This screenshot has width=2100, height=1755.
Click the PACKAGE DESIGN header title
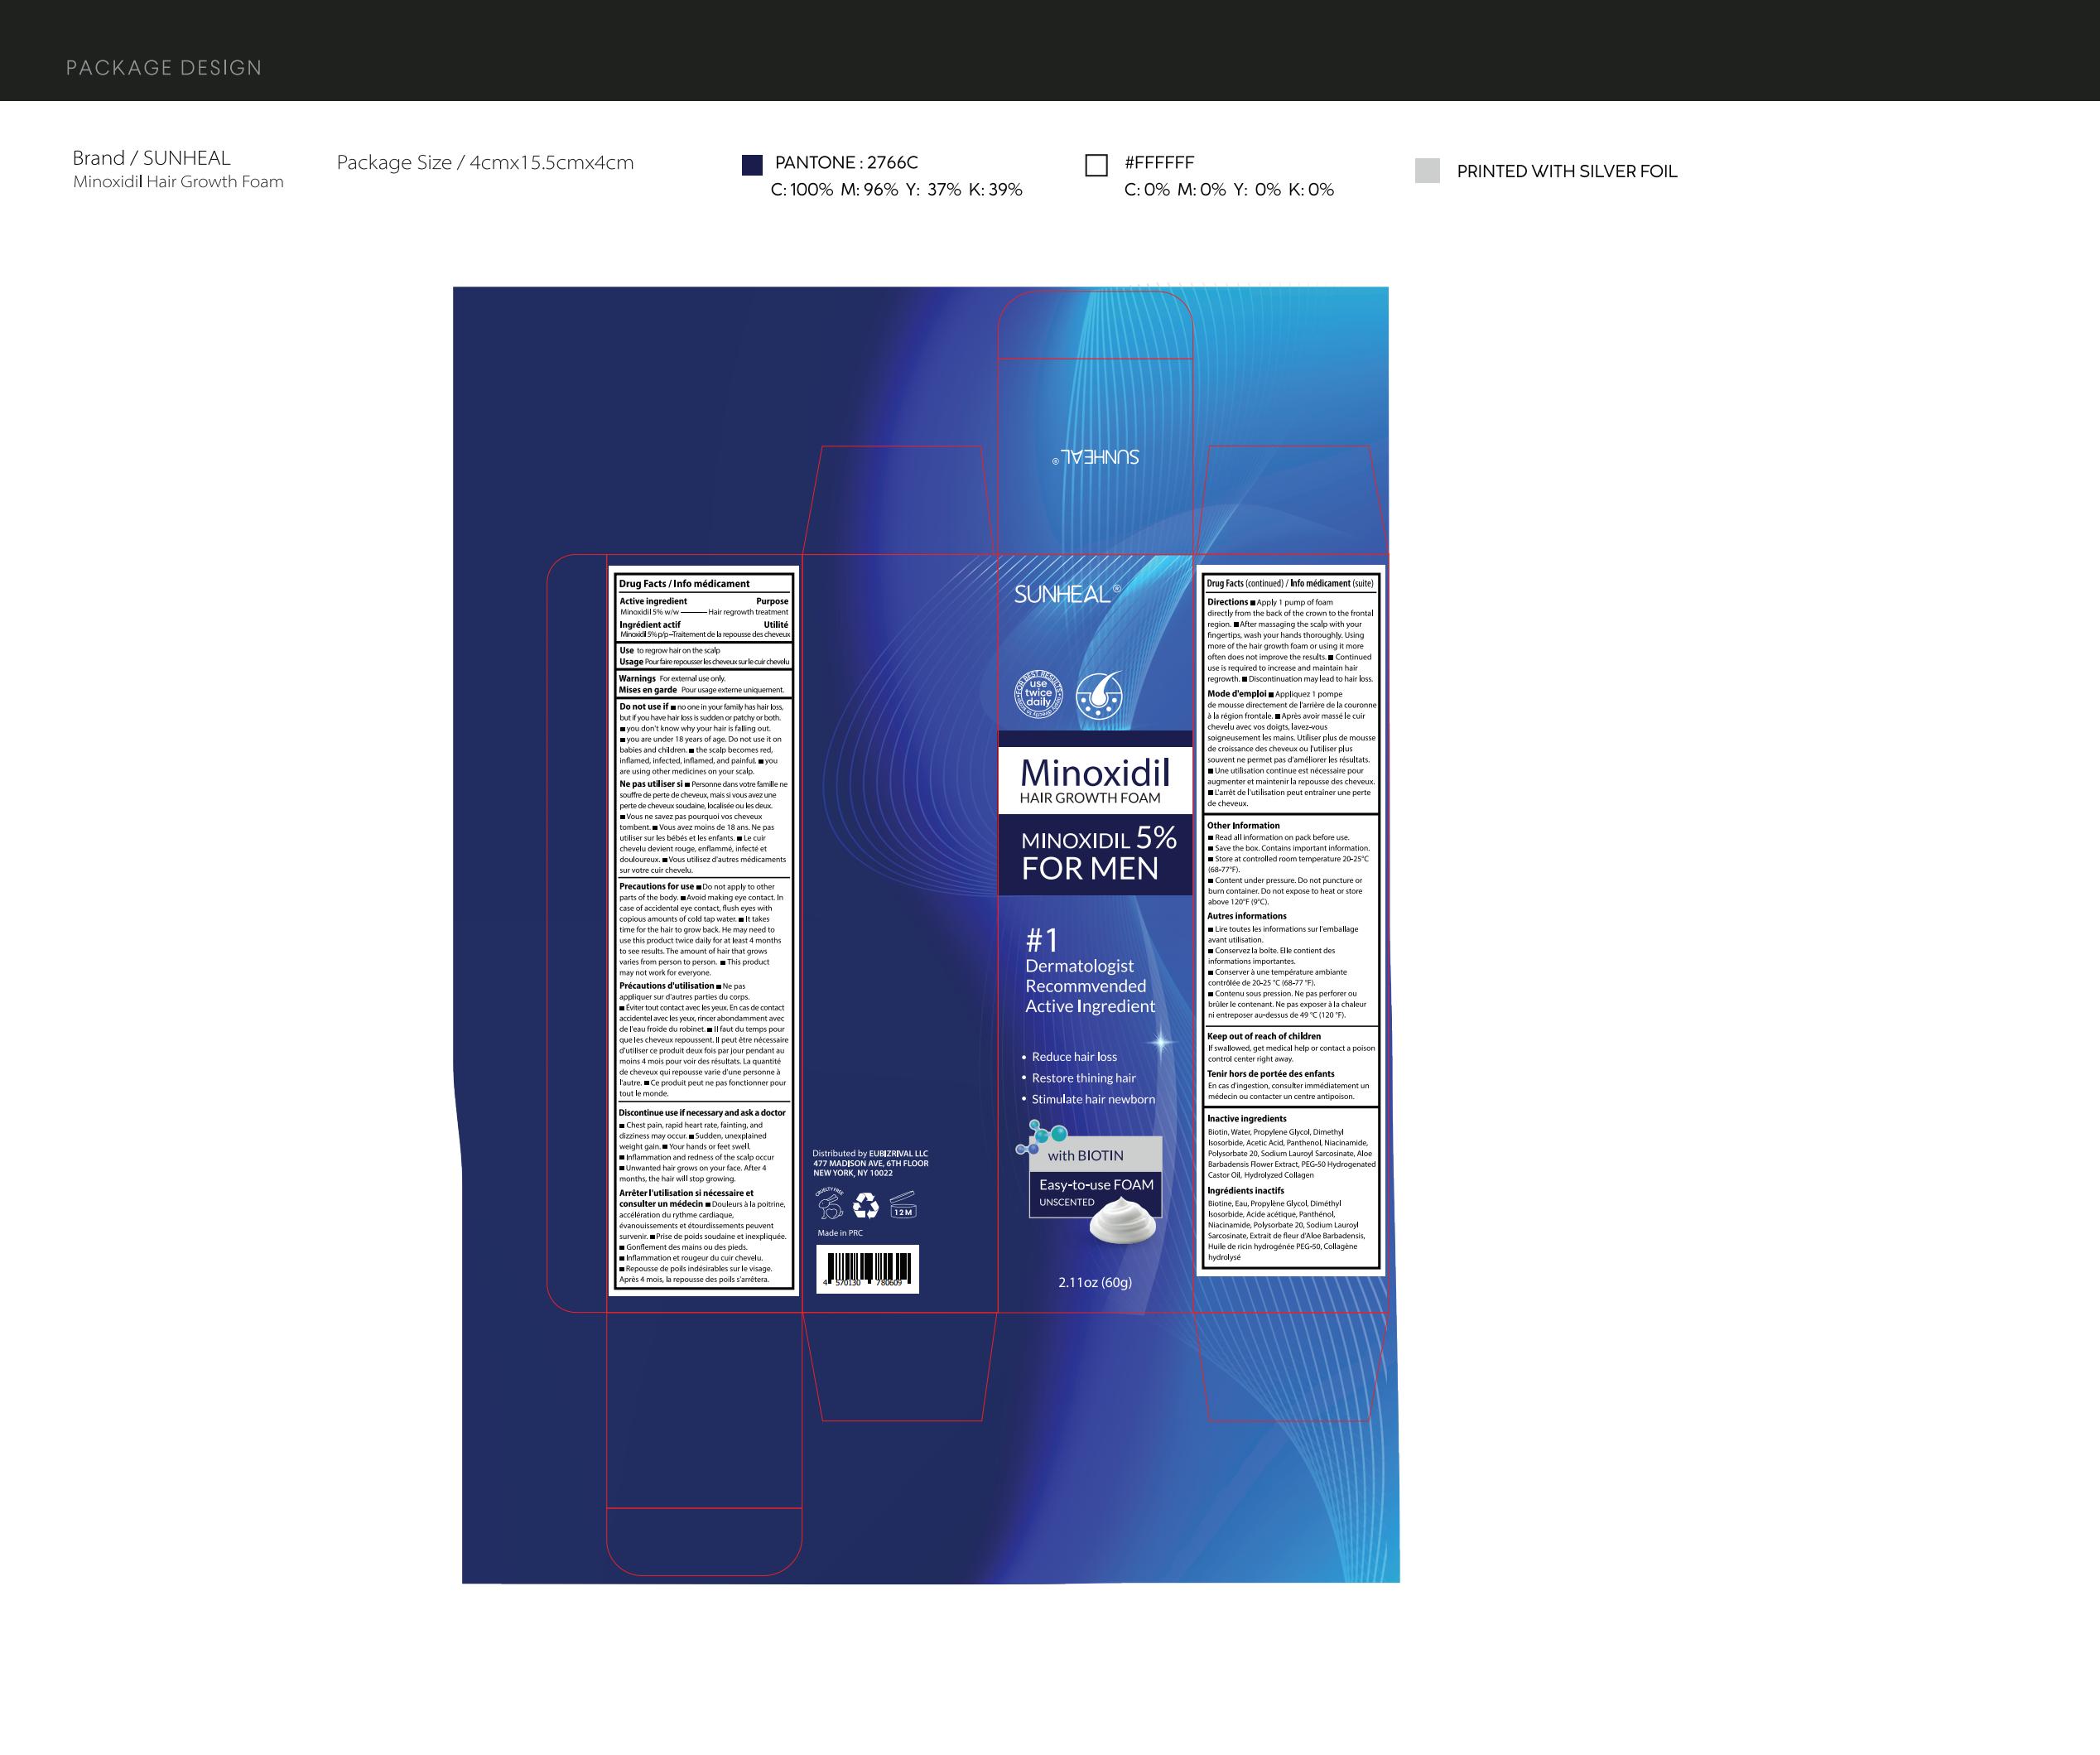click(x=164, y=68)
